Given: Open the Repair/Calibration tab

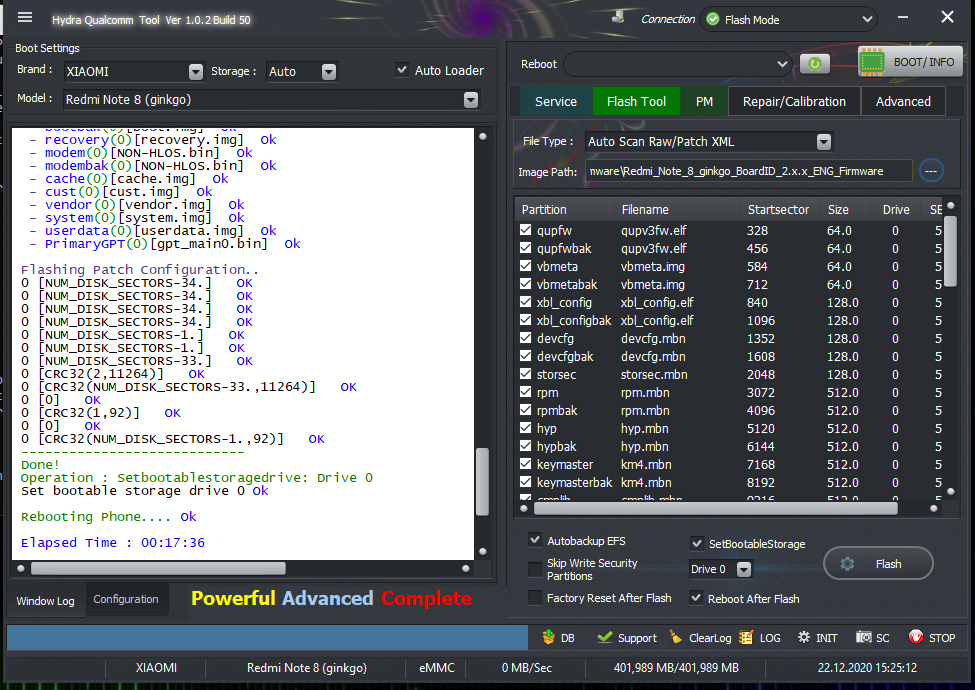Looking at the screenshot, I should 794,101.
